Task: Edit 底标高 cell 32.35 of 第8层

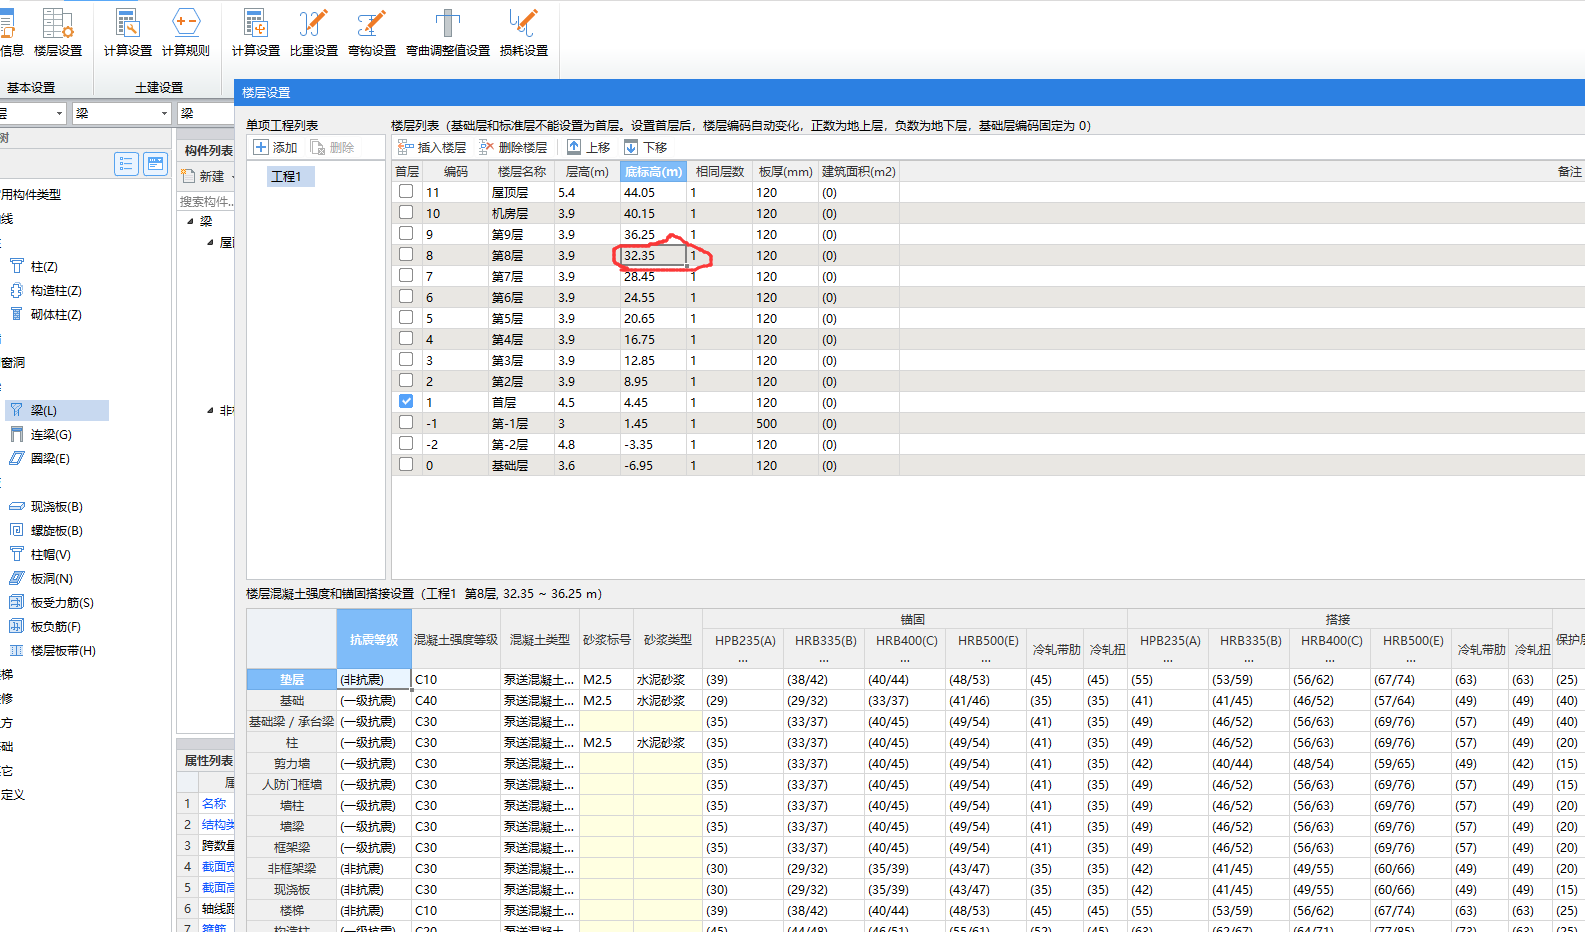Action: 653,255
